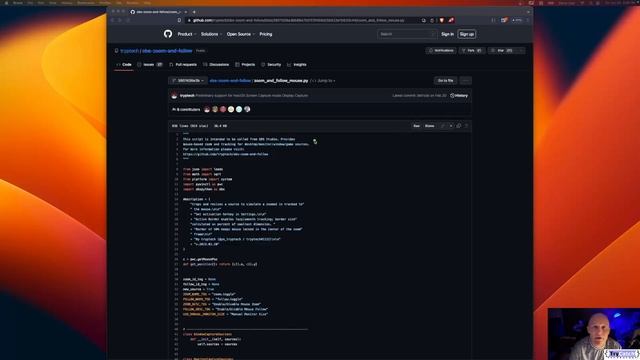Open the Product menu

[x=187, y=34]
